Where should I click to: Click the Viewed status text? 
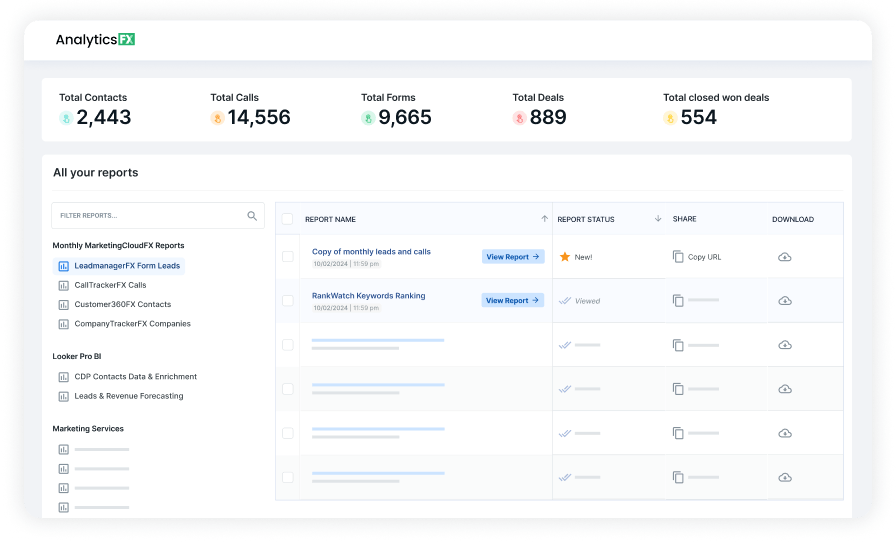pyautogui.click(x=587, y=301)
